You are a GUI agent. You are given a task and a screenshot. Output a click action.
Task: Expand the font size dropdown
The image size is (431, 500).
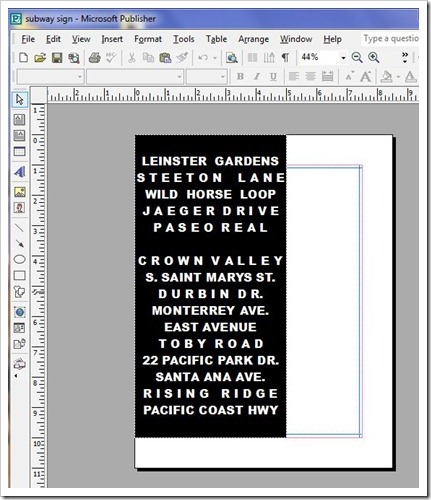pos(223,77)
